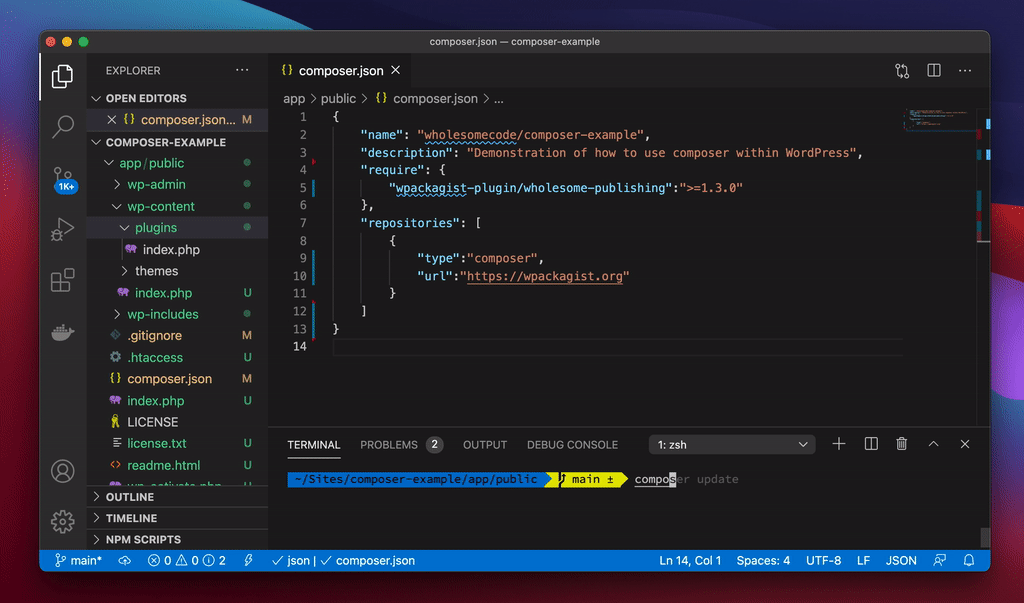Open the Accounts icon

click(63, 471)
